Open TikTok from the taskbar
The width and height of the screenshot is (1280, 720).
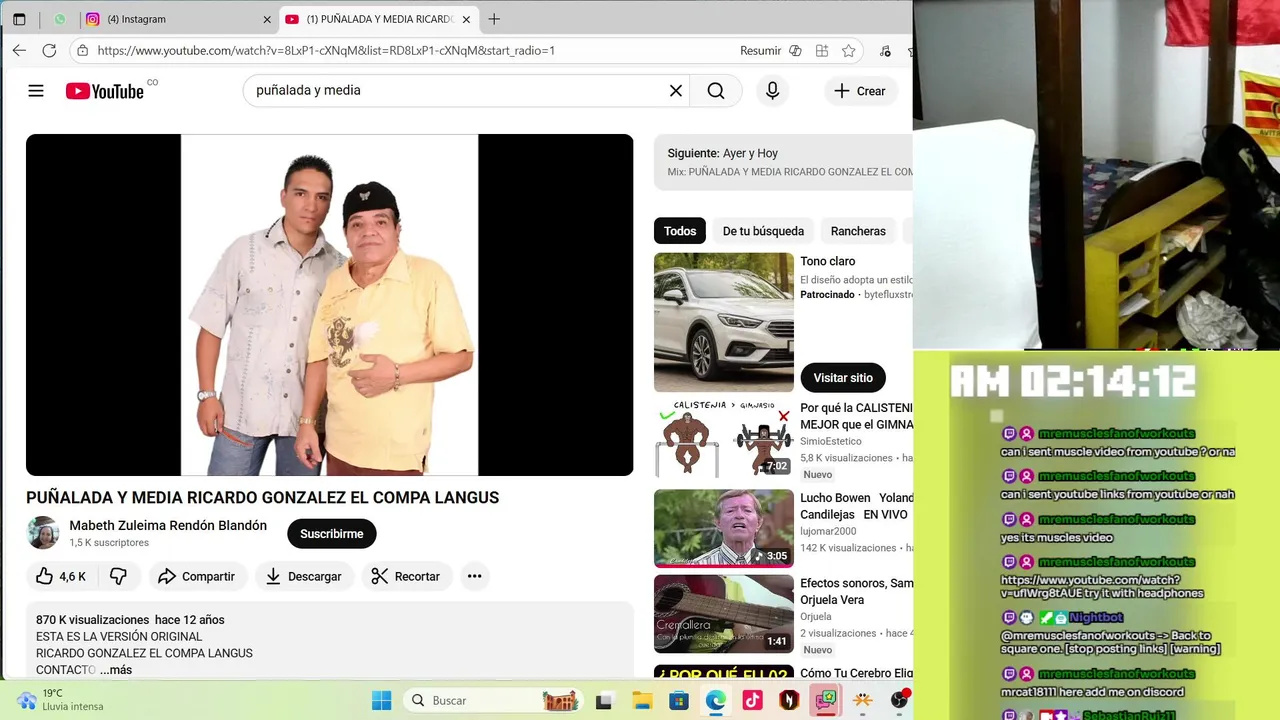pyautogui.click(x=753, y=701)
